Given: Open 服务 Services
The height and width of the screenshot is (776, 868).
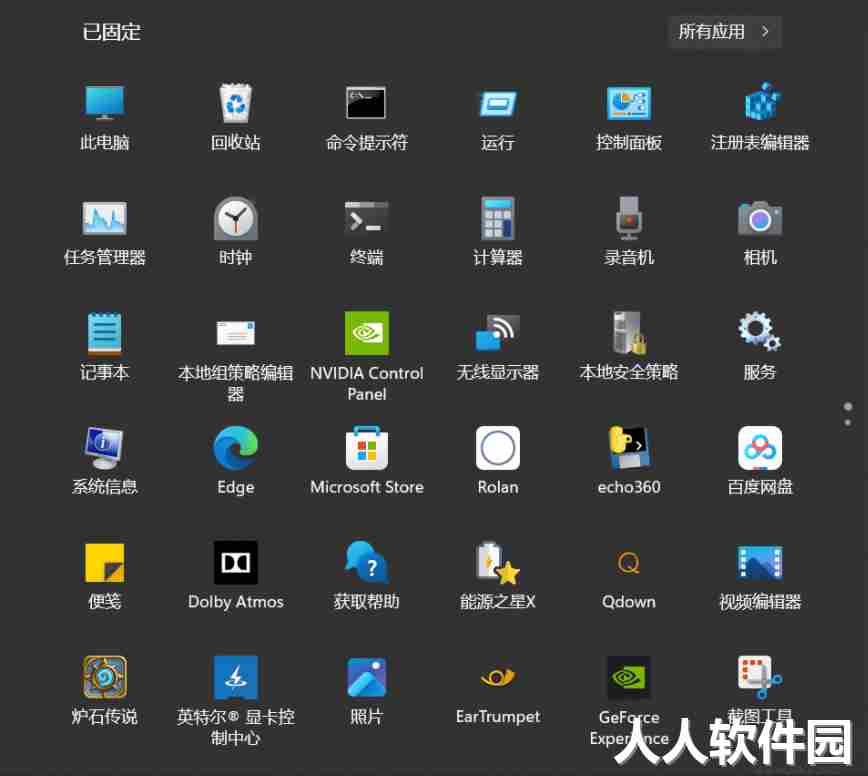Looking at the screenshot, I should (760, 332).
